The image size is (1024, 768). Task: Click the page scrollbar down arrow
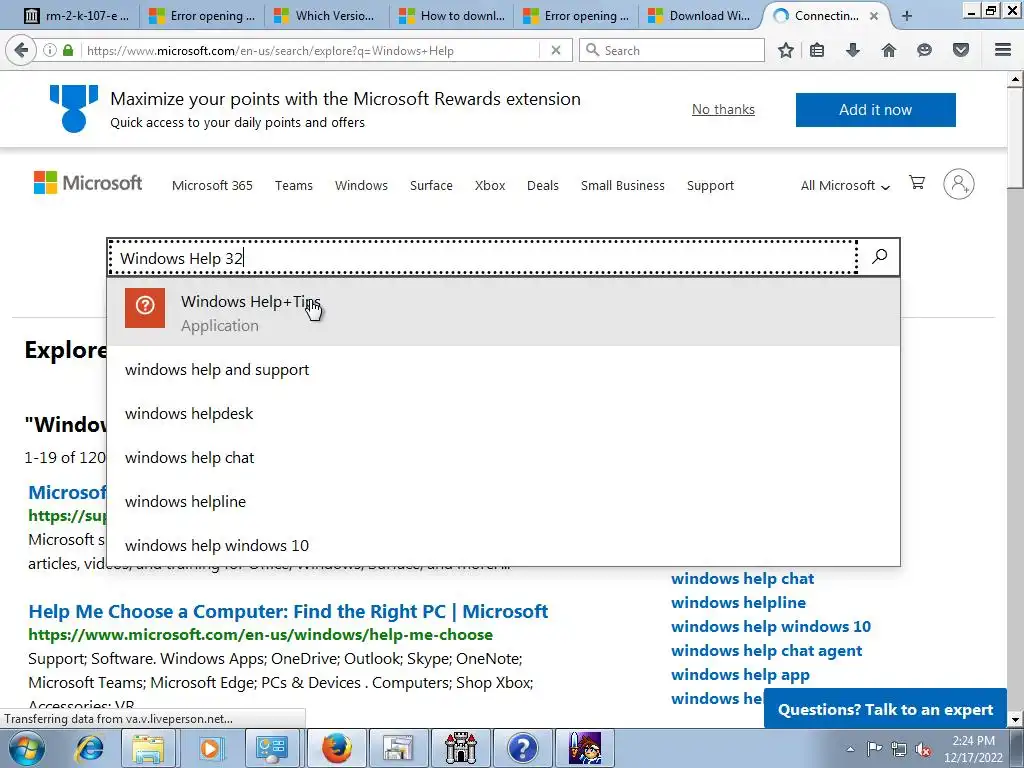tap(1015, 720)
